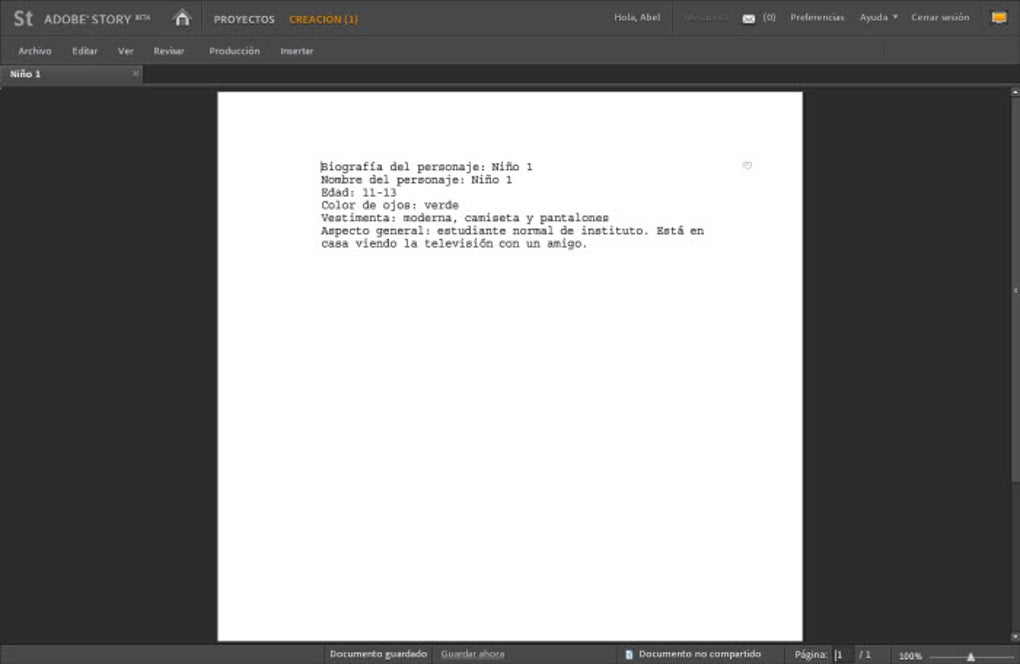Switch to the Proyectos section
Image resolution: width=1020 pixels, height=664 pixels.
coord(243,18)
